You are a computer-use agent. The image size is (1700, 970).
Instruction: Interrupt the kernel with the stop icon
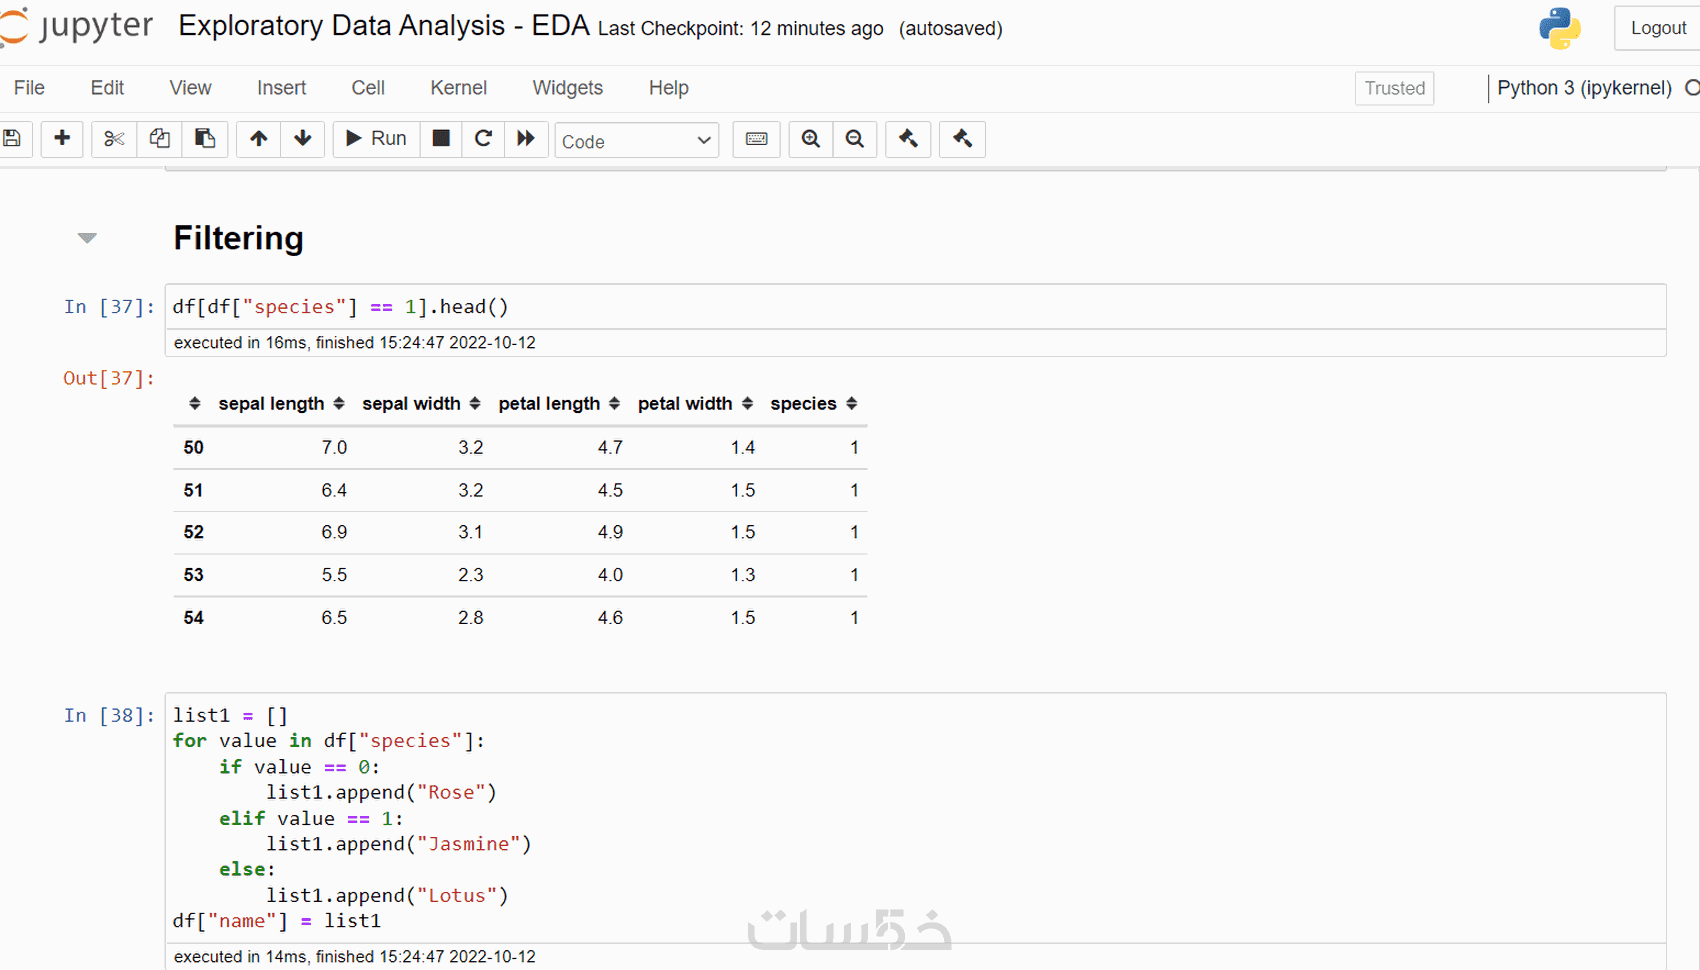(441, 139)
